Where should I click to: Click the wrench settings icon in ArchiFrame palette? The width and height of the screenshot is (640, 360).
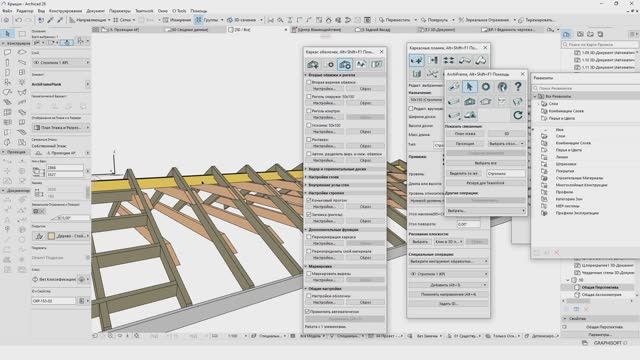[453, 87]
